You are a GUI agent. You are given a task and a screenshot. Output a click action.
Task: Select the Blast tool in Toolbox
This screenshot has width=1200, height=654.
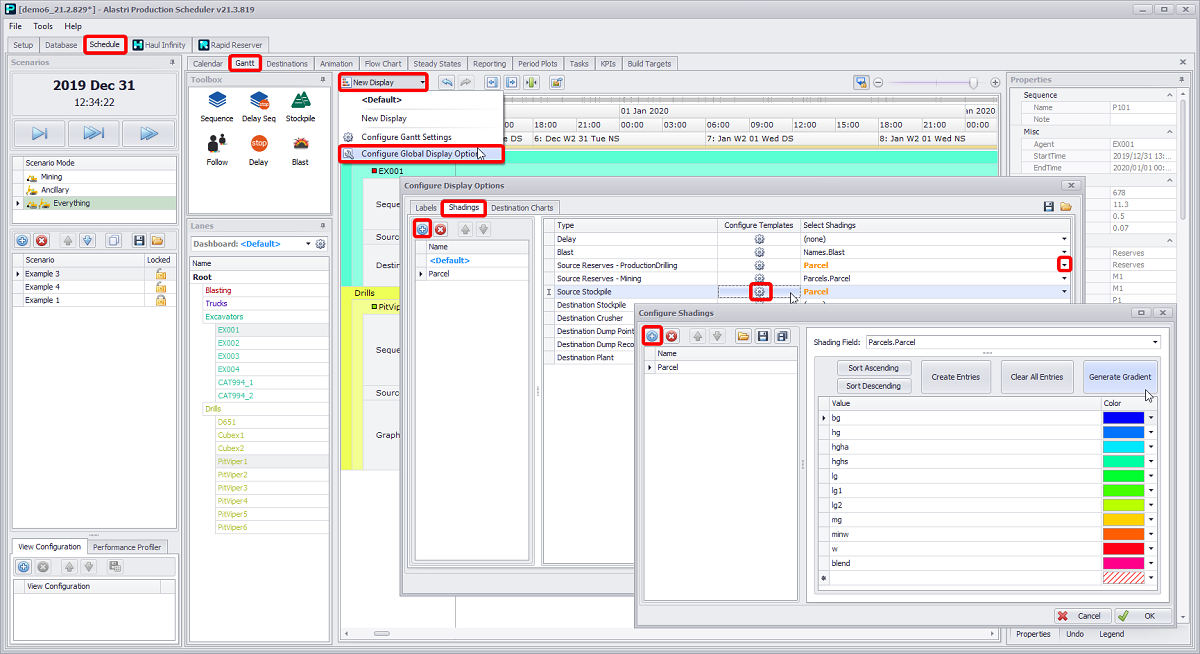(x=300, y=148)
